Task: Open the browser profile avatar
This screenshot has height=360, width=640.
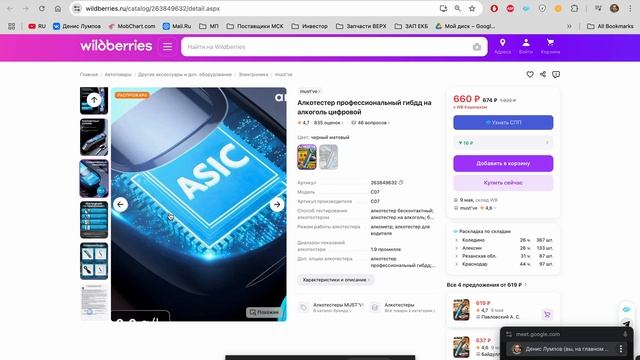Action: tap(614, 9)
